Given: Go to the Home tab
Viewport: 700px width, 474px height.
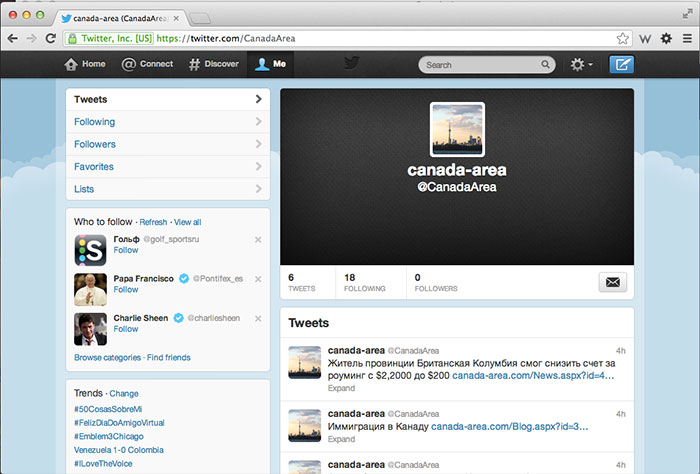Looking at the screenshot, I should coord(85,64).
